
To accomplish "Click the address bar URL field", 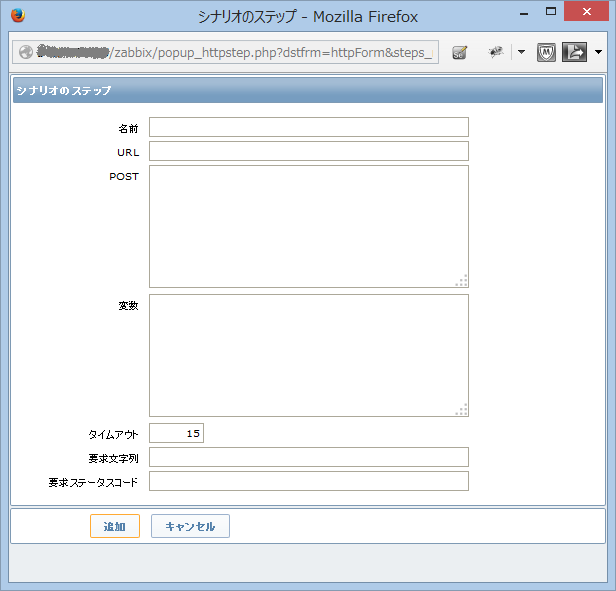I will pos(226,52).
